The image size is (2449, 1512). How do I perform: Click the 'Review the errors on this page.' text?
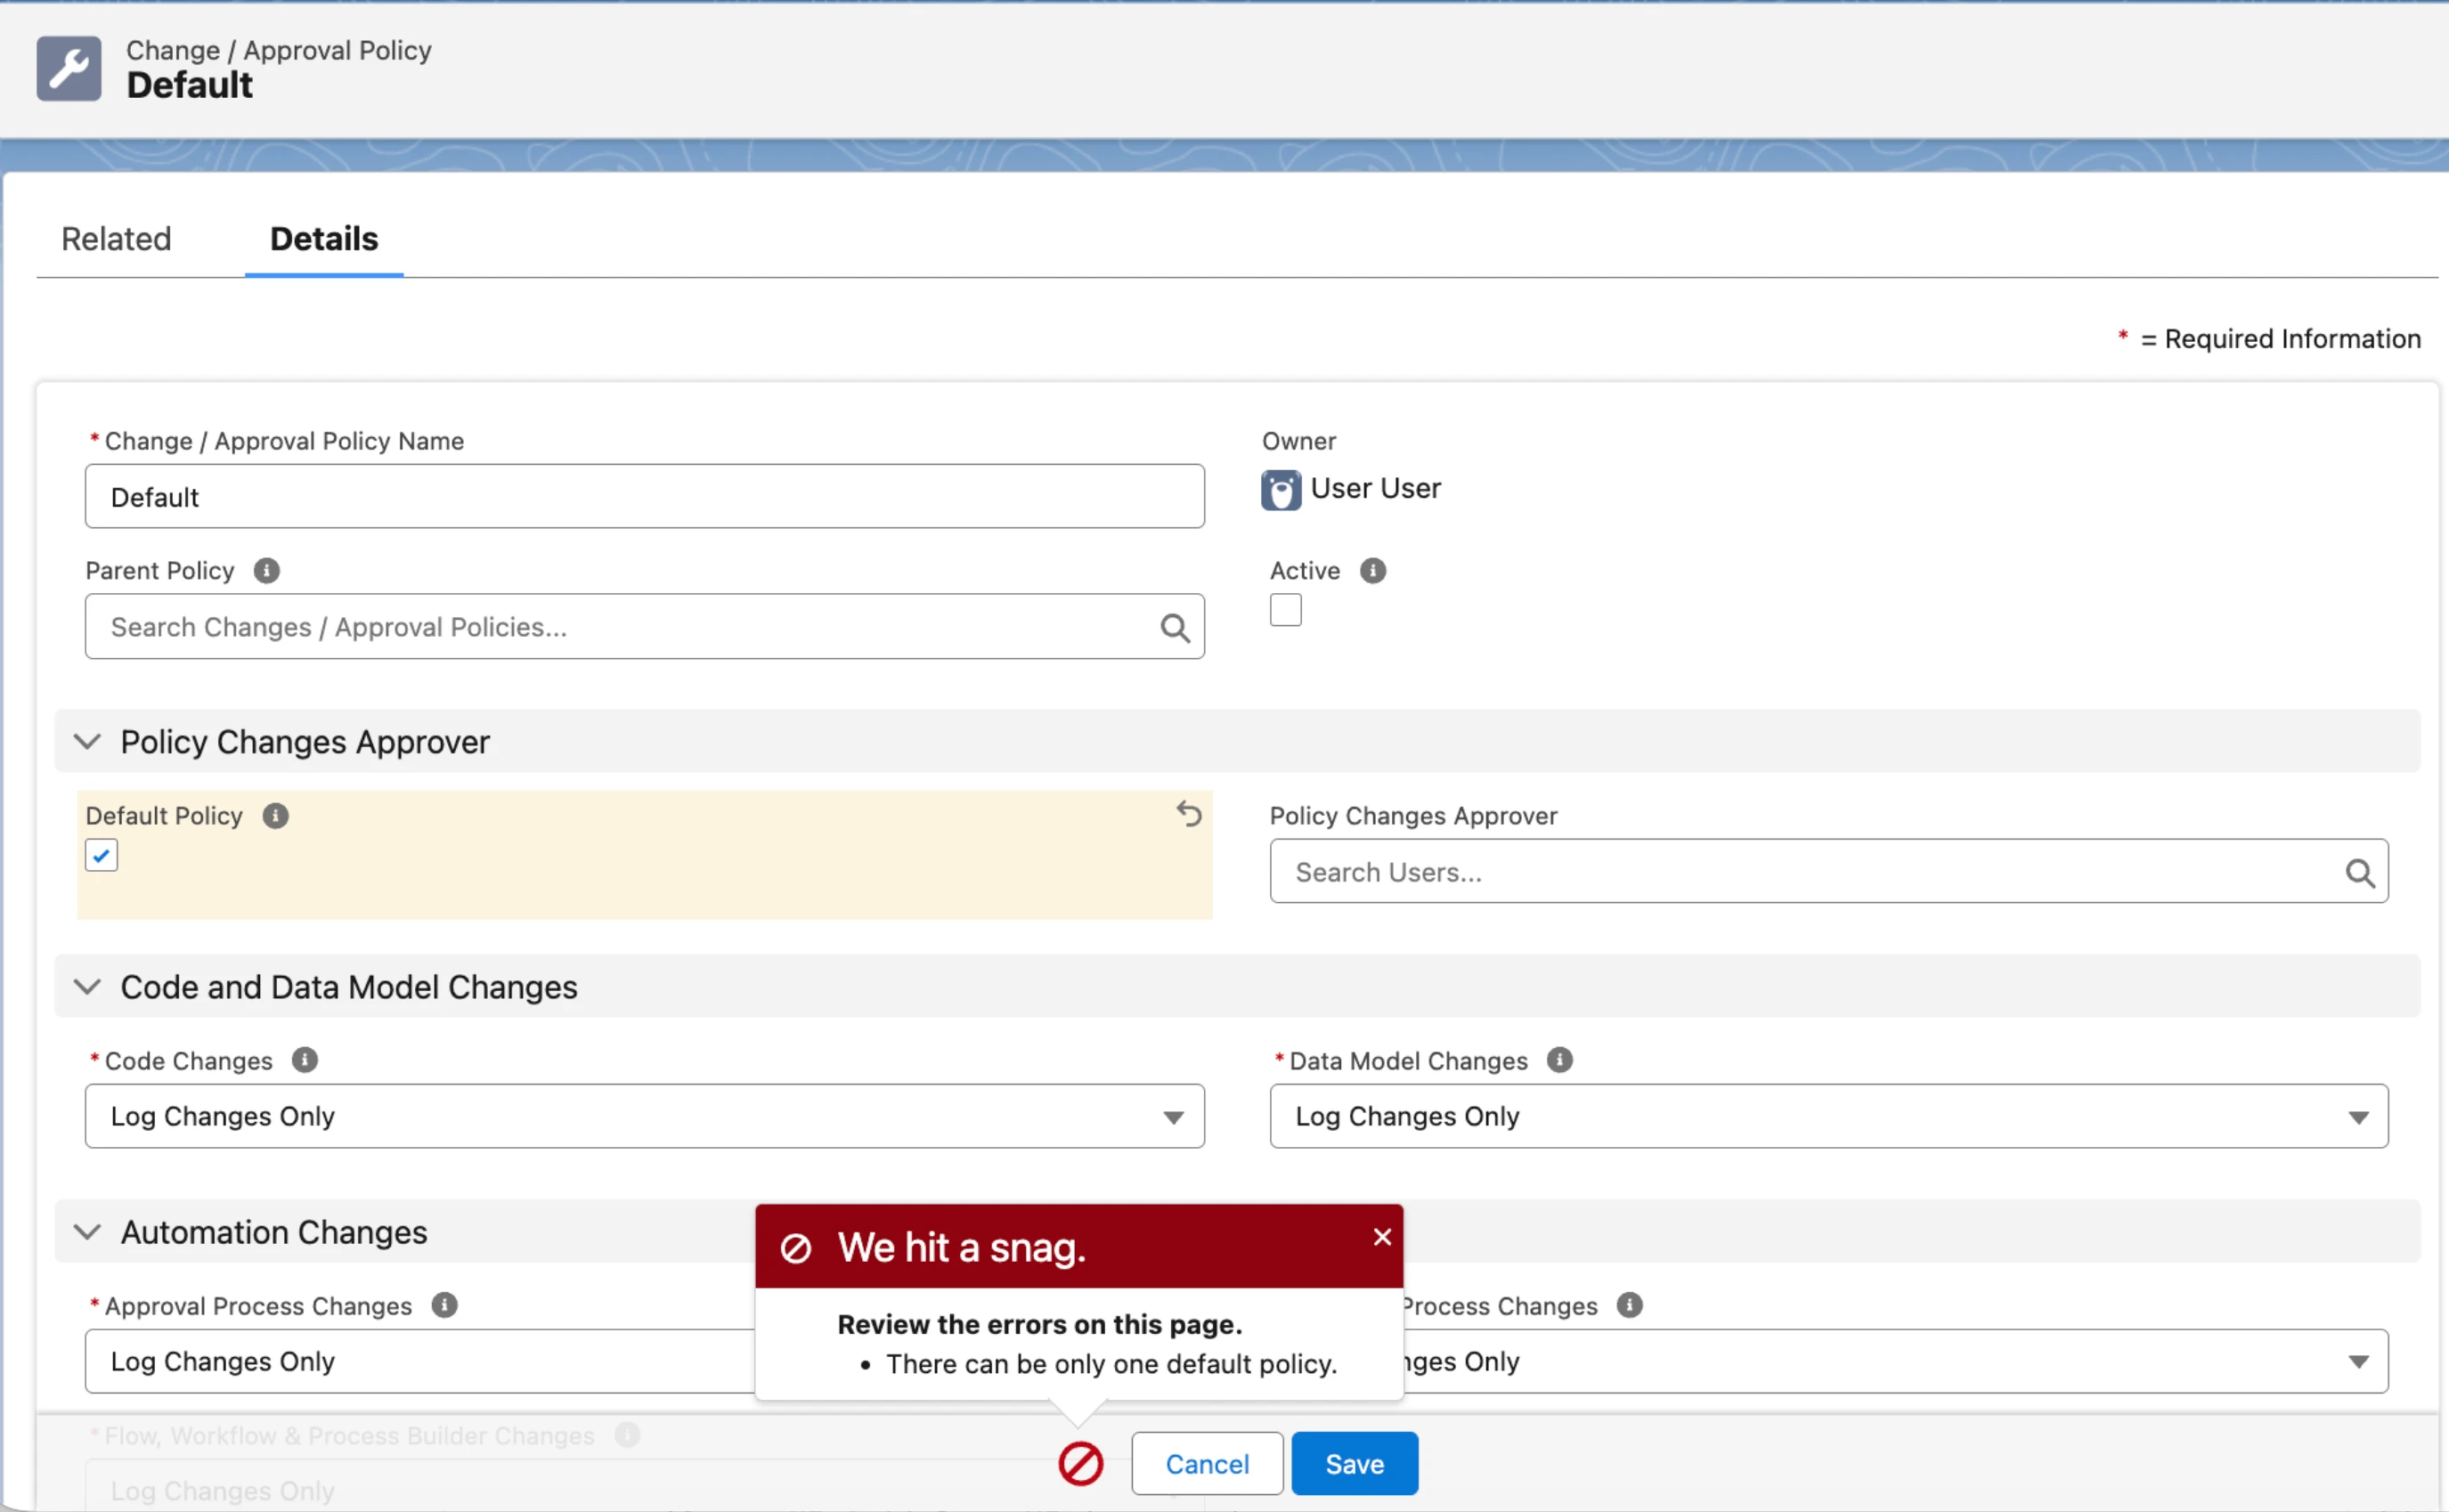coord(1040,1325)
